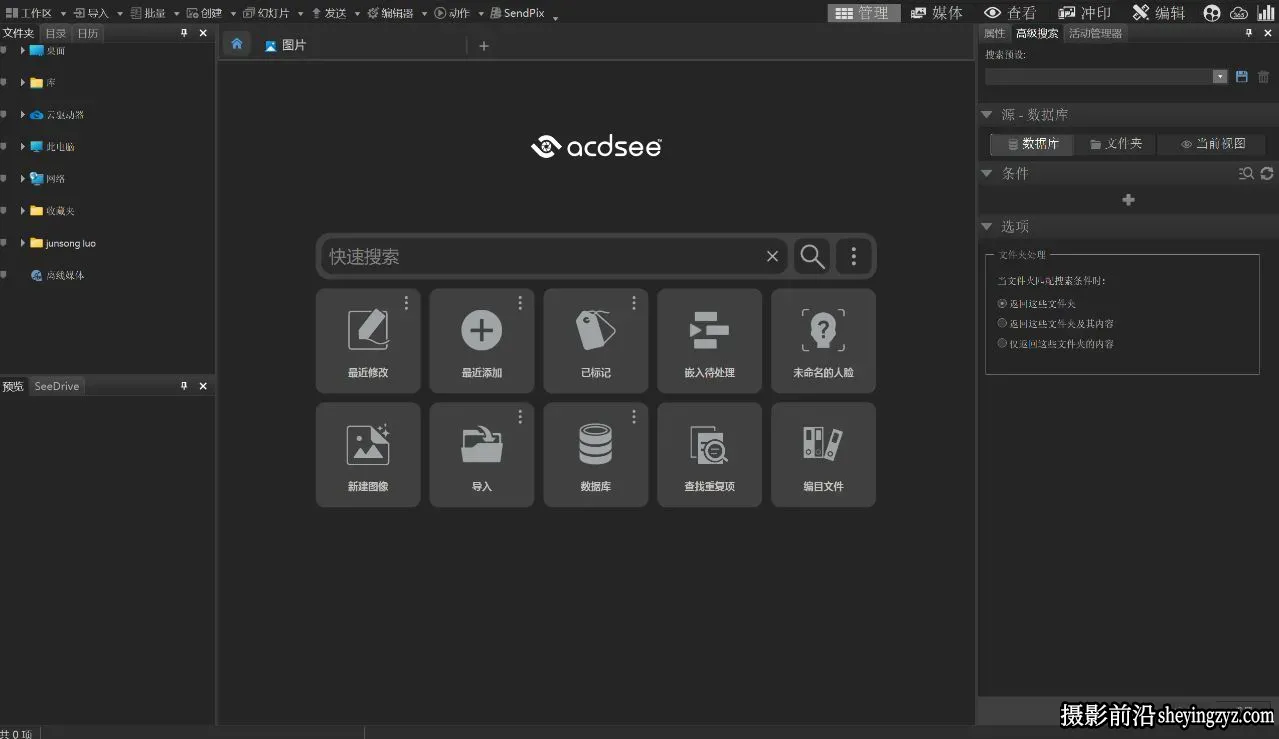Open the 嵌入待处理 tile
1279x739 pixels.
coord(710,341)
